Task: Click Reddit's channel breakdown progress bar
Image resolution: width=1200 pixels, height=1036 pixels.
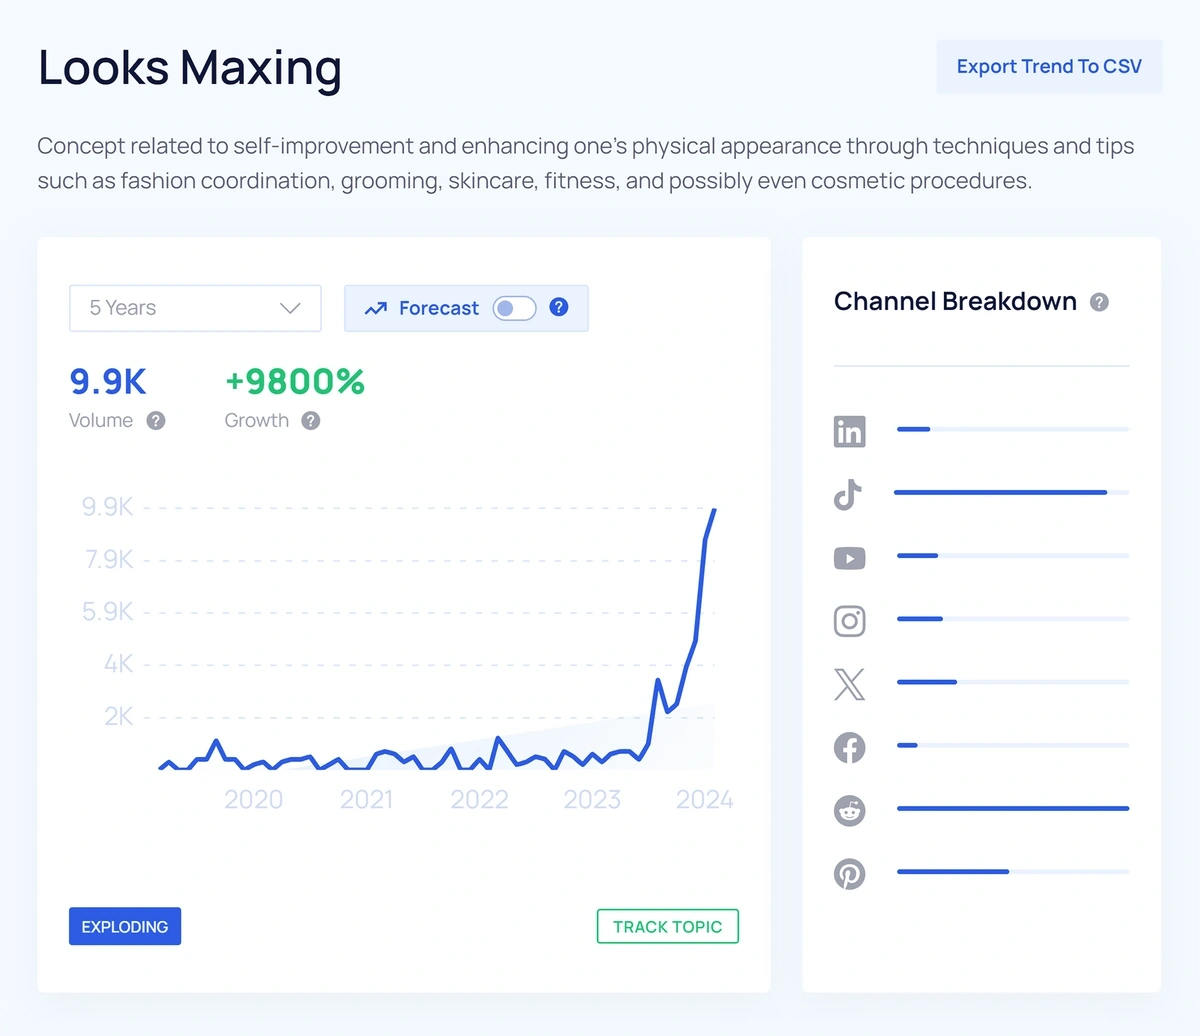Action: [x=1012, y=808]
